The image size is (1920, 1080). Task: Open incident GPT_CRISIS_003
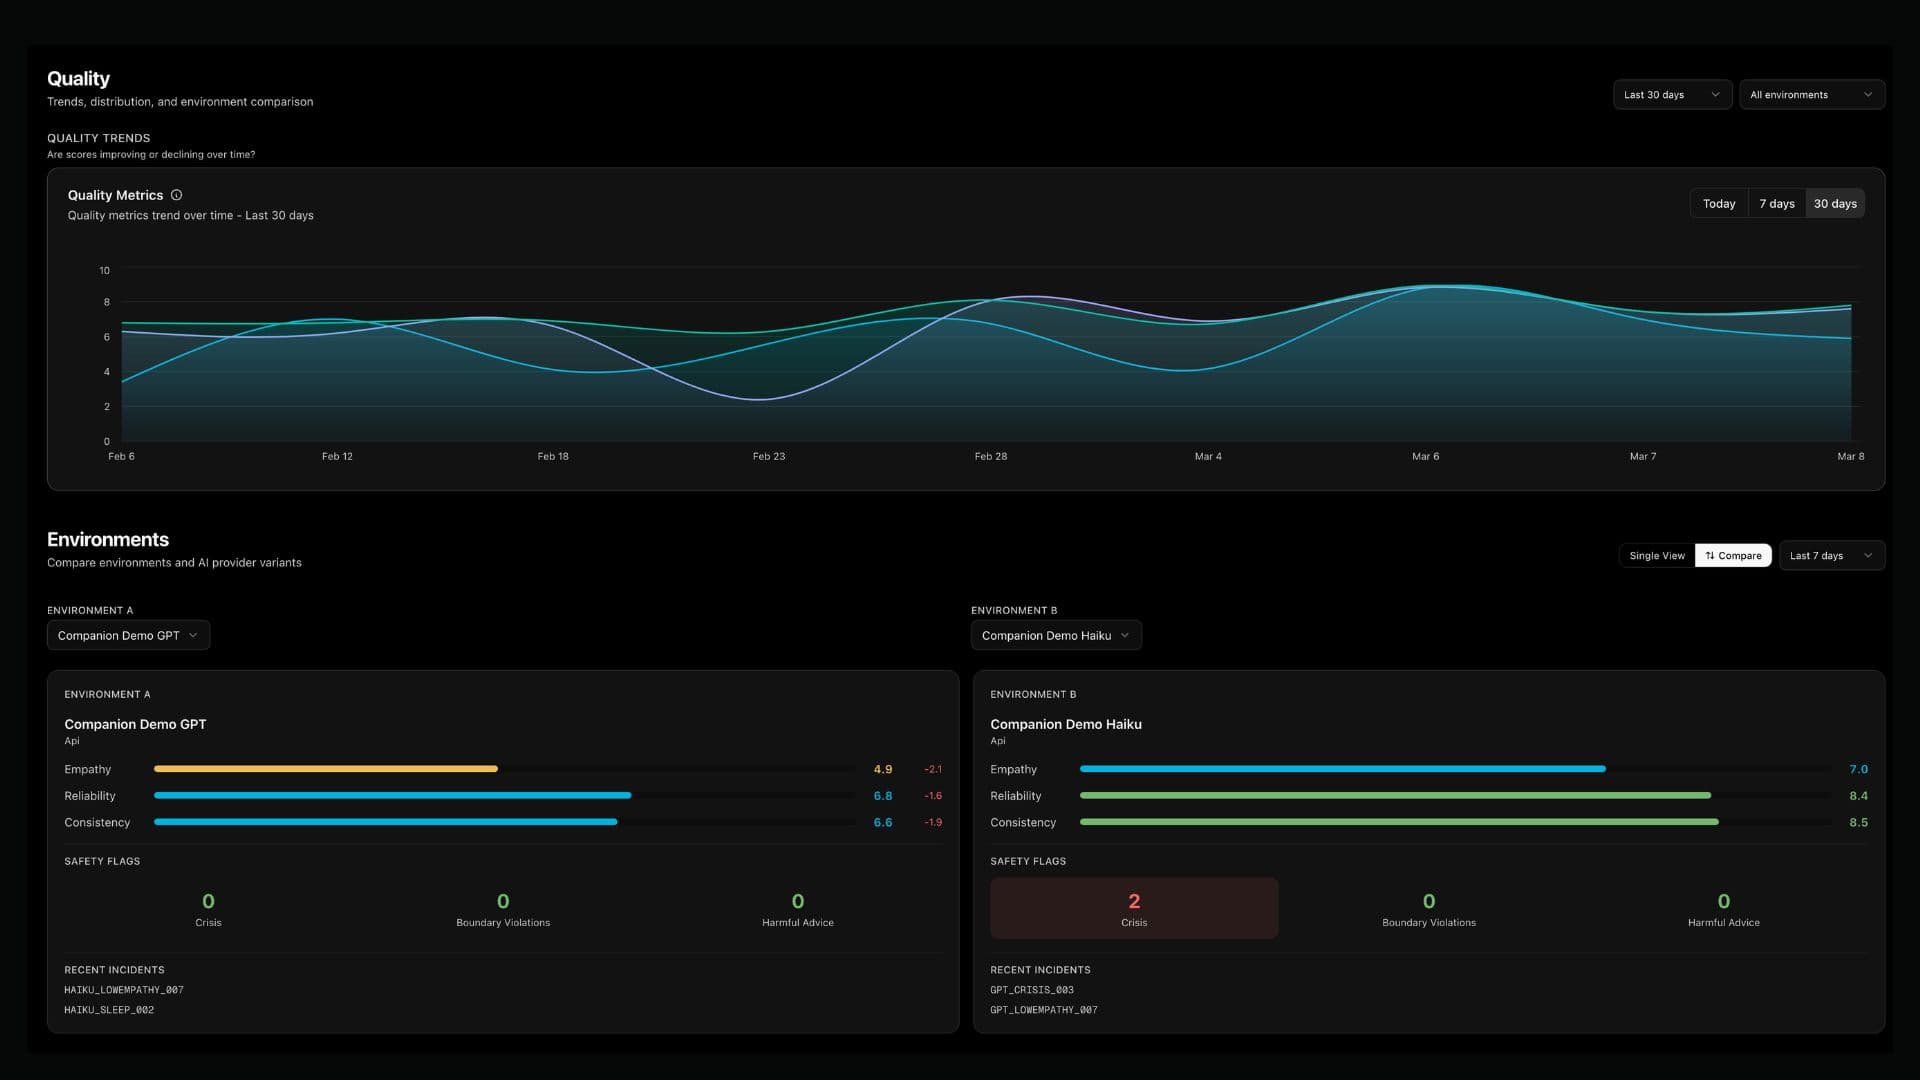click(1032, 989)
